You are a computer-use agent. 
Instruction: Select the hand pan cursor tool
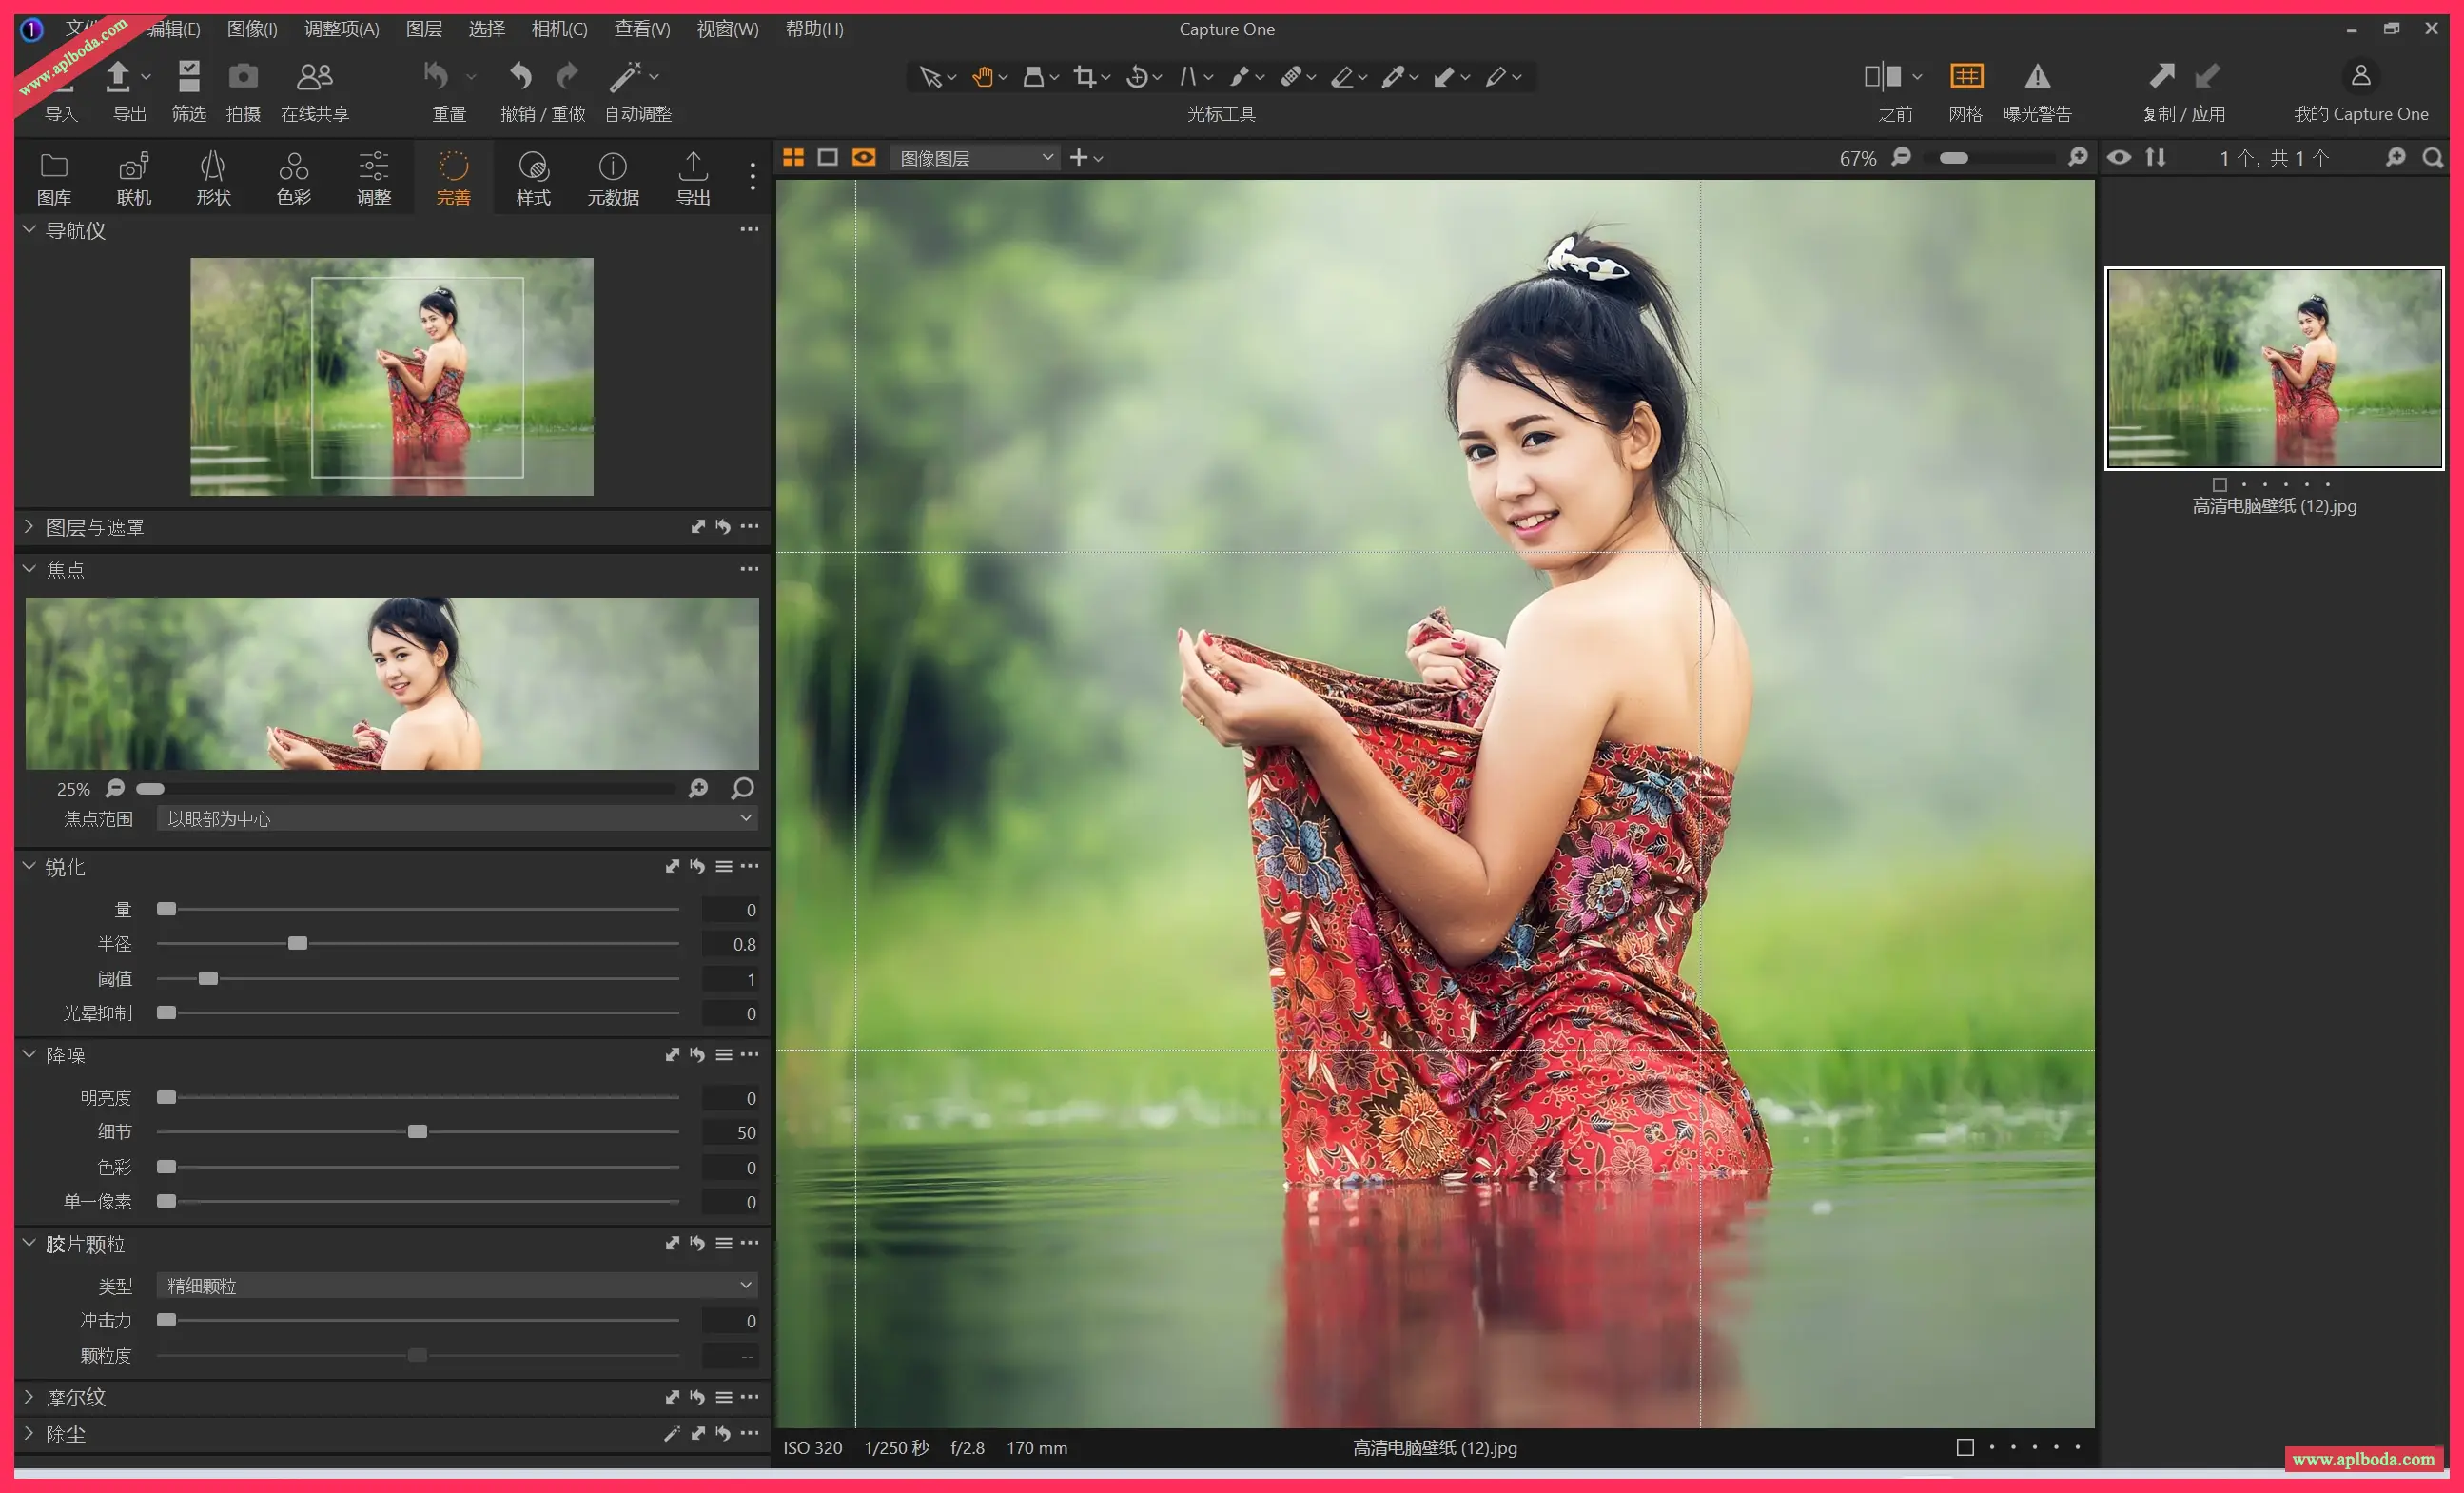click(982, 77)
